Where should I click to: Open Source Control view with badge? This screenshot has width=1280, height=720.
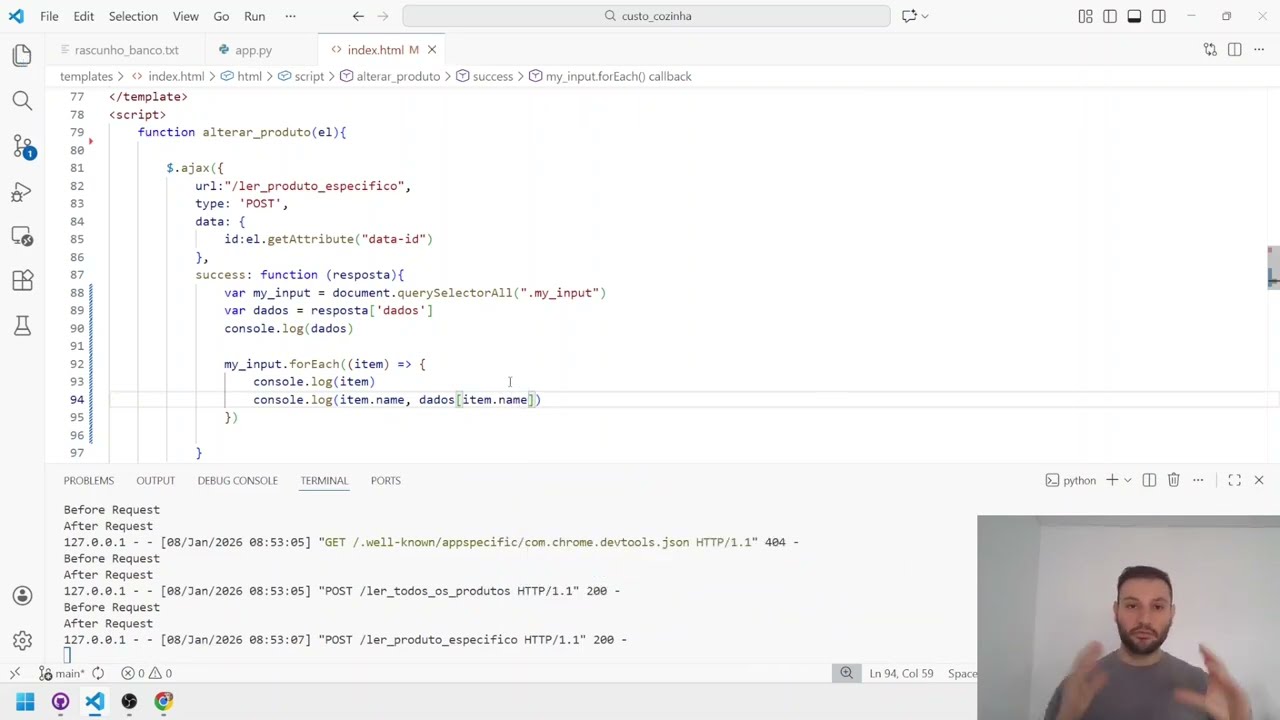tap(22, 146)
